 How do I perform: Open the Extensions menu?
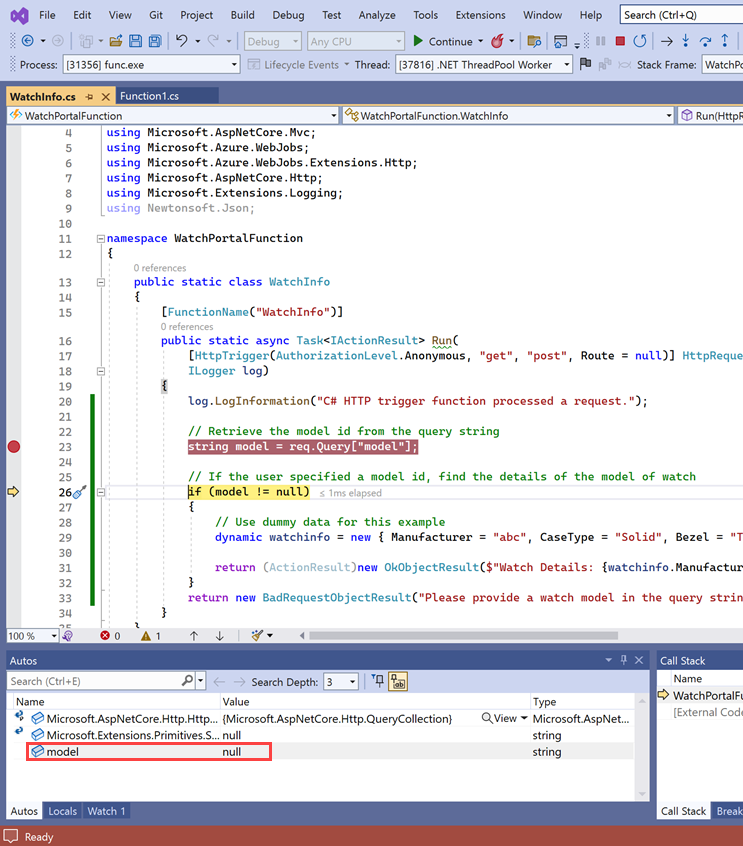pyautogui.click(x=480, y=15)
